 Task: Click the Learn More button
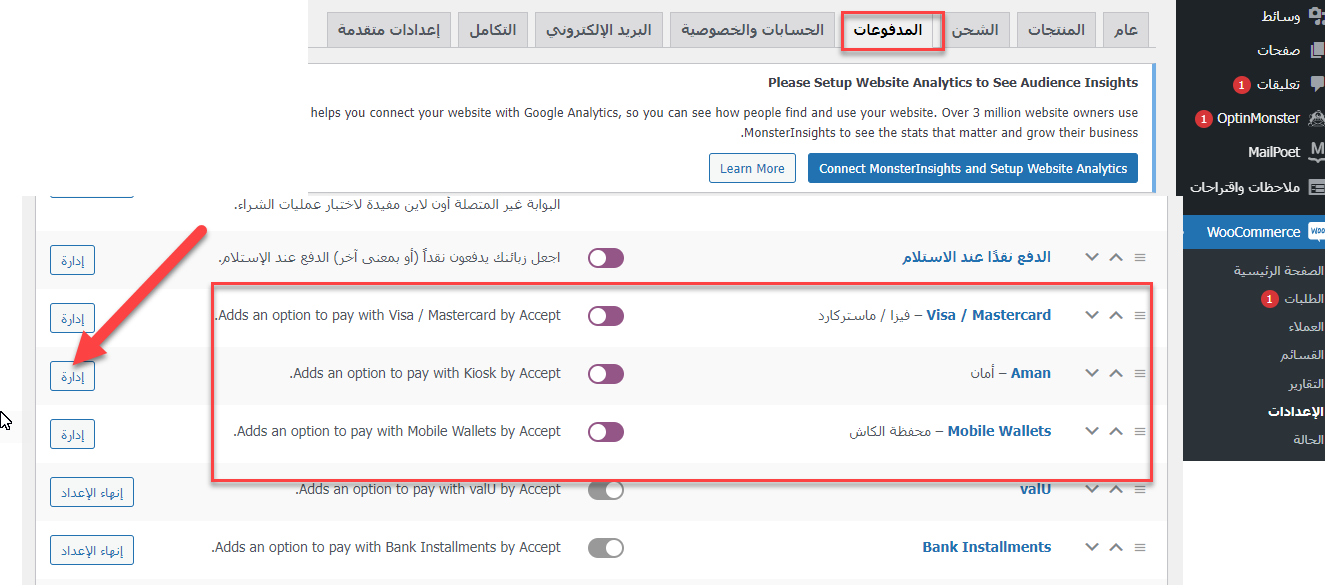pos(752,168)
